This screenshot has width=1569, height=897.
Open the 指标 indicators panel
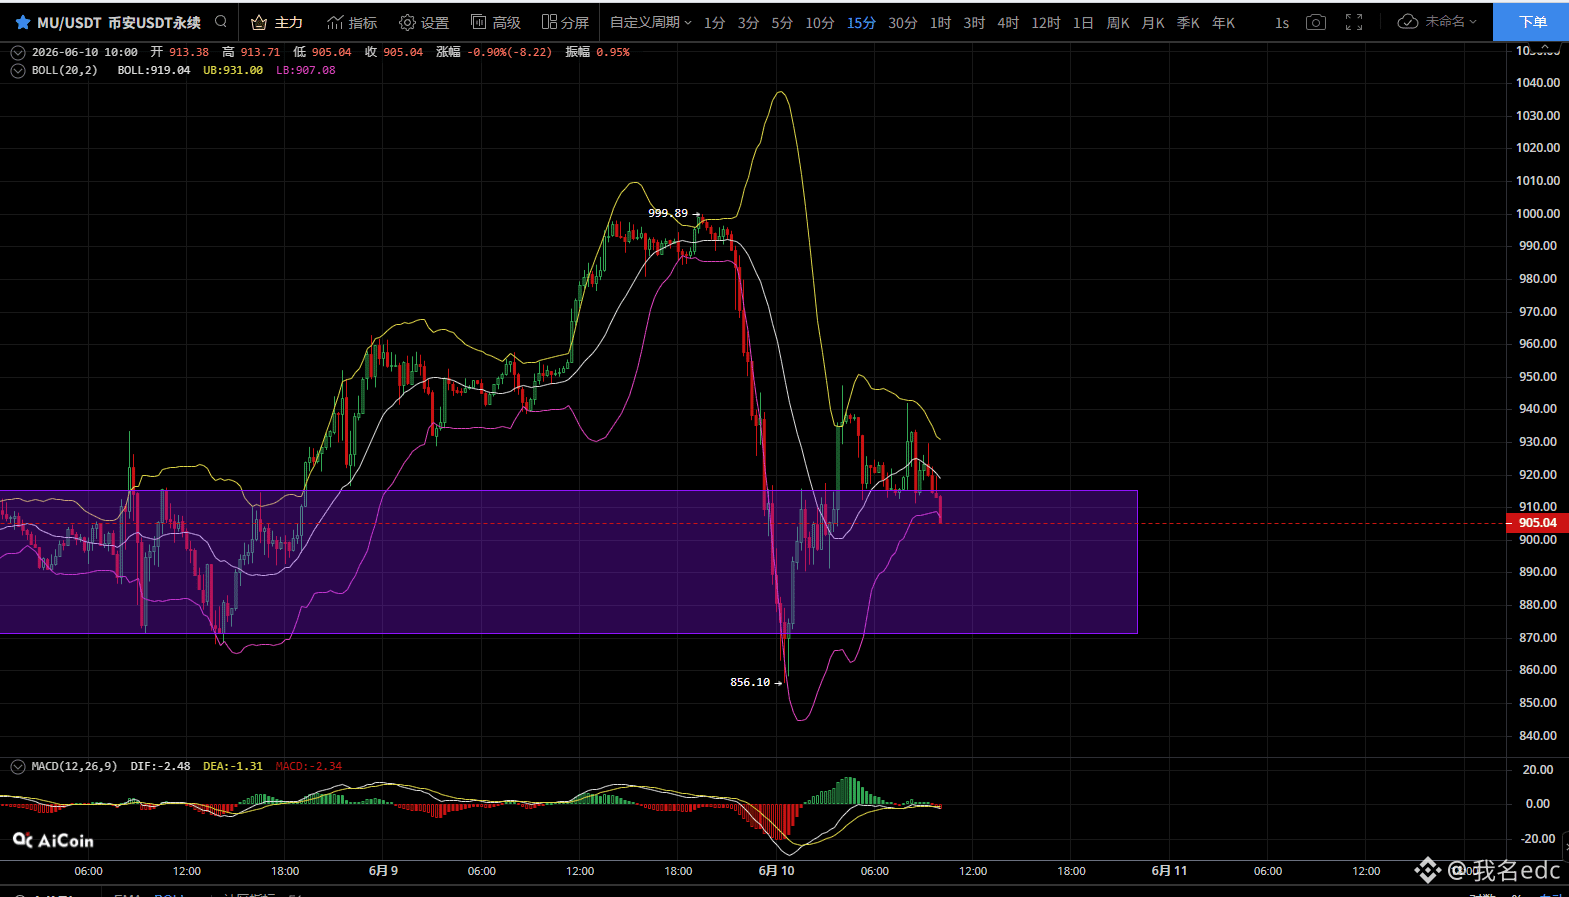pos(352,22)
